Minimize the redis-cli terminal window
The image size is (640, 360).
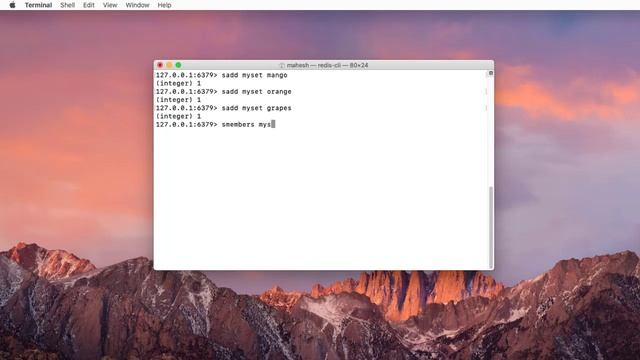[169, 65]
